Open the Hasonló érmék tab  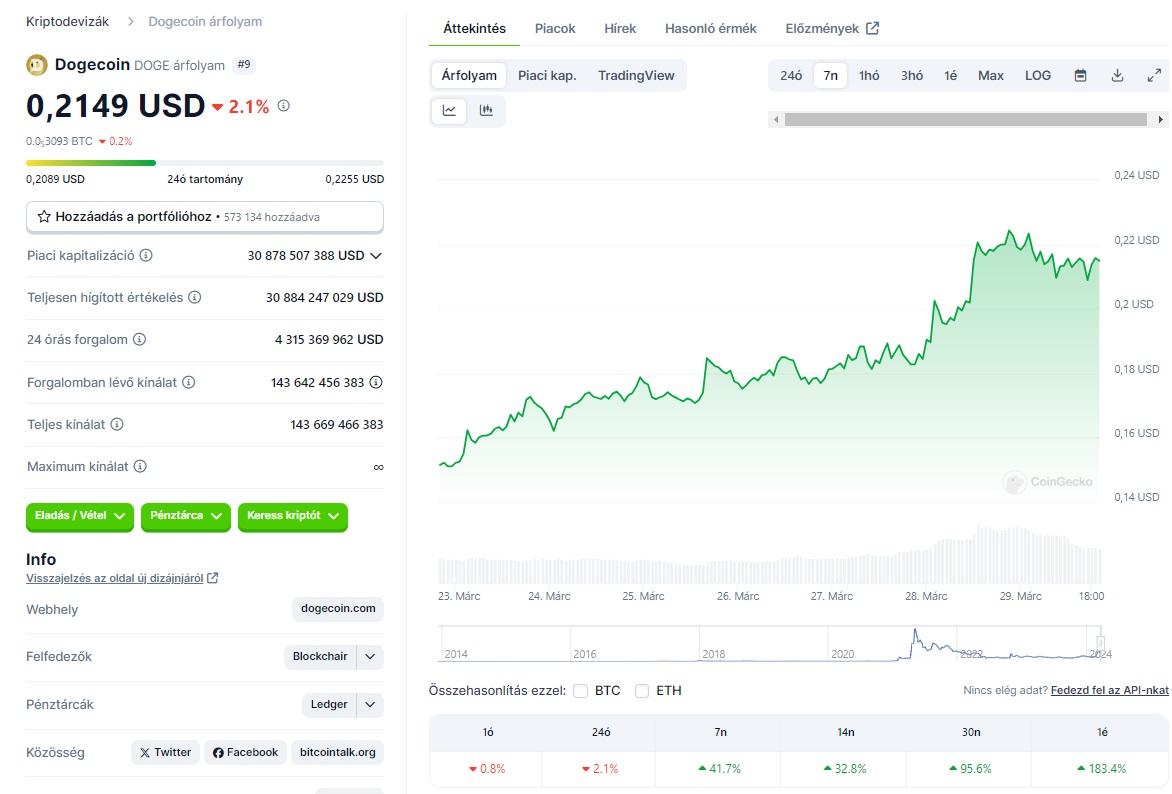[x=711, y=28]
